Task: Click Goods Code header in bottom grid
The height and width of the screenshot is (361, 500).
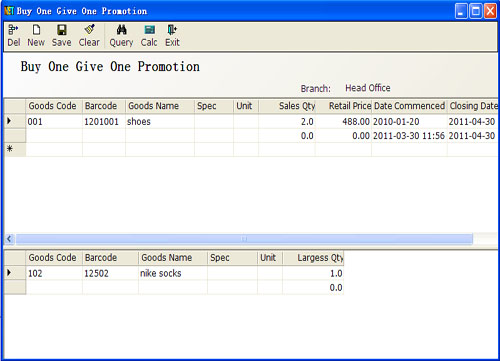Action: pos(54,258)
